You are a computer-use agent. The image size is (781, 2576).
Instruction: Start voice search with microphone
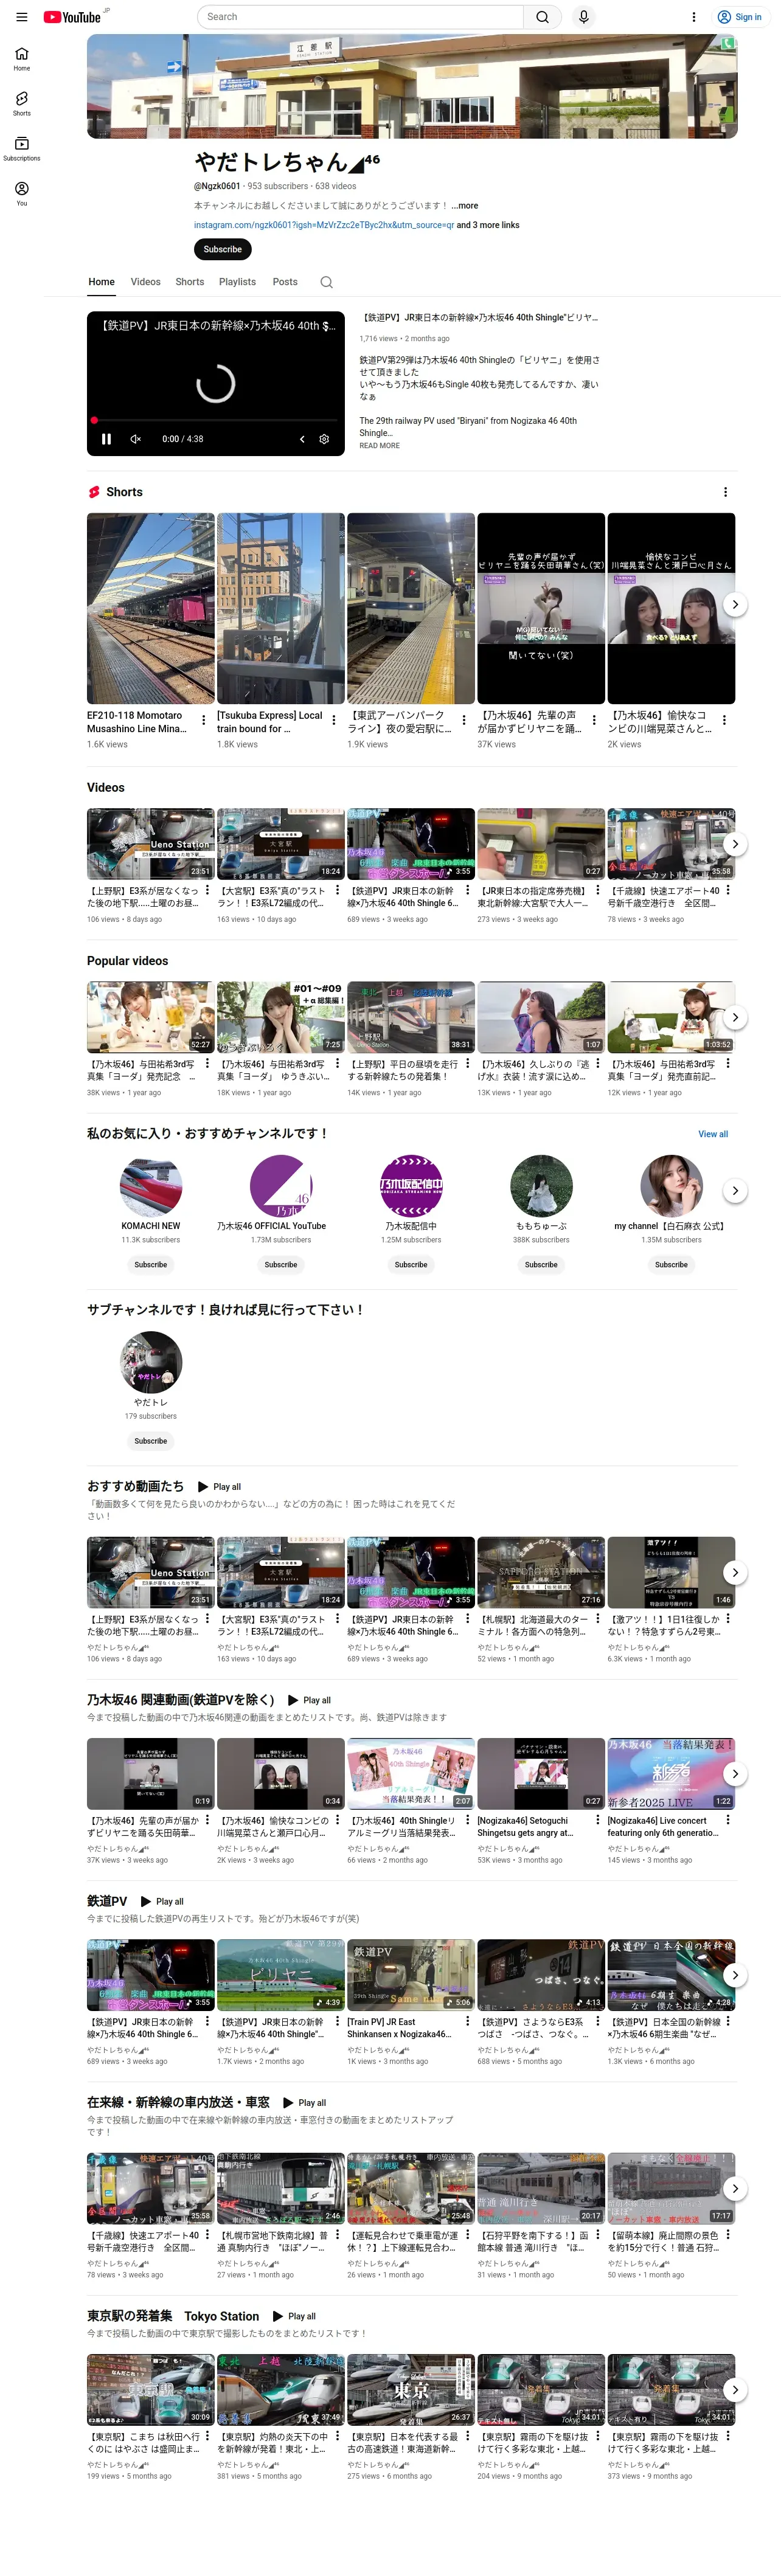[584, 17]
